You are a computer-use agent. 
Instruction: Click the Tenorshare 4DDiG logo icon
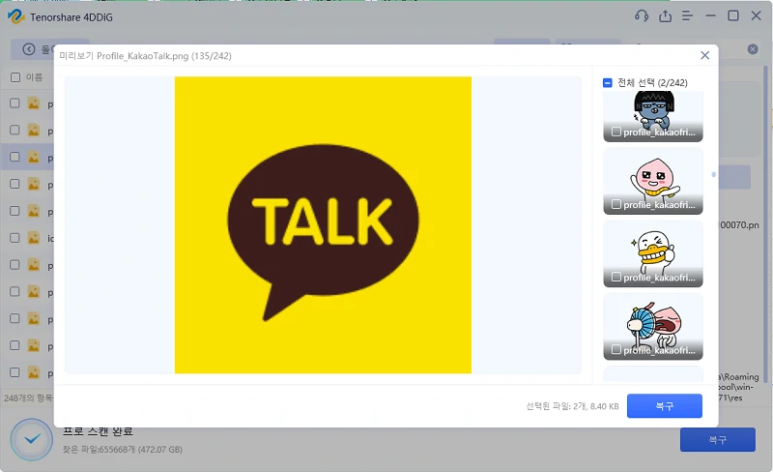[16, 17]
